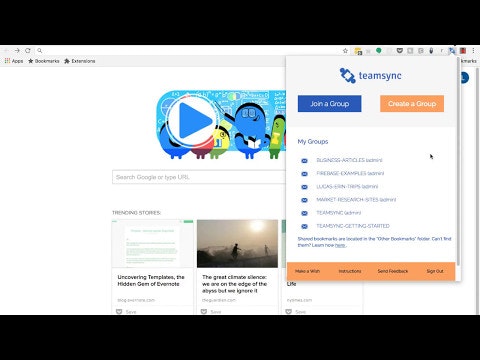480x360 pixels.
Task: Click the Join a Group button
Action: coord(329,104)
